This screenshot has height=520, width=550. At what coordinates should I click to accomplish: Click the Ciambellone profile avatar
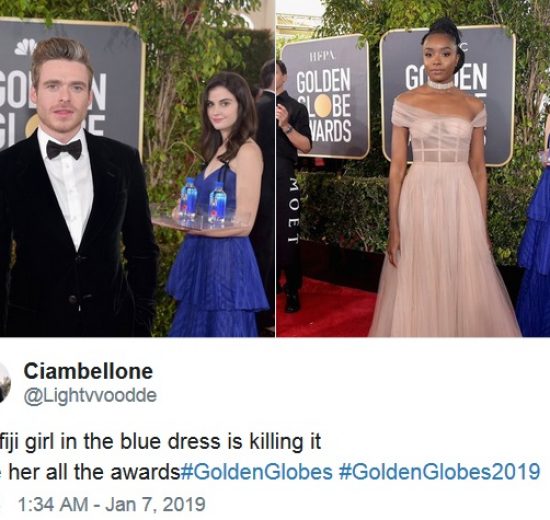click(x=5, y=383)
